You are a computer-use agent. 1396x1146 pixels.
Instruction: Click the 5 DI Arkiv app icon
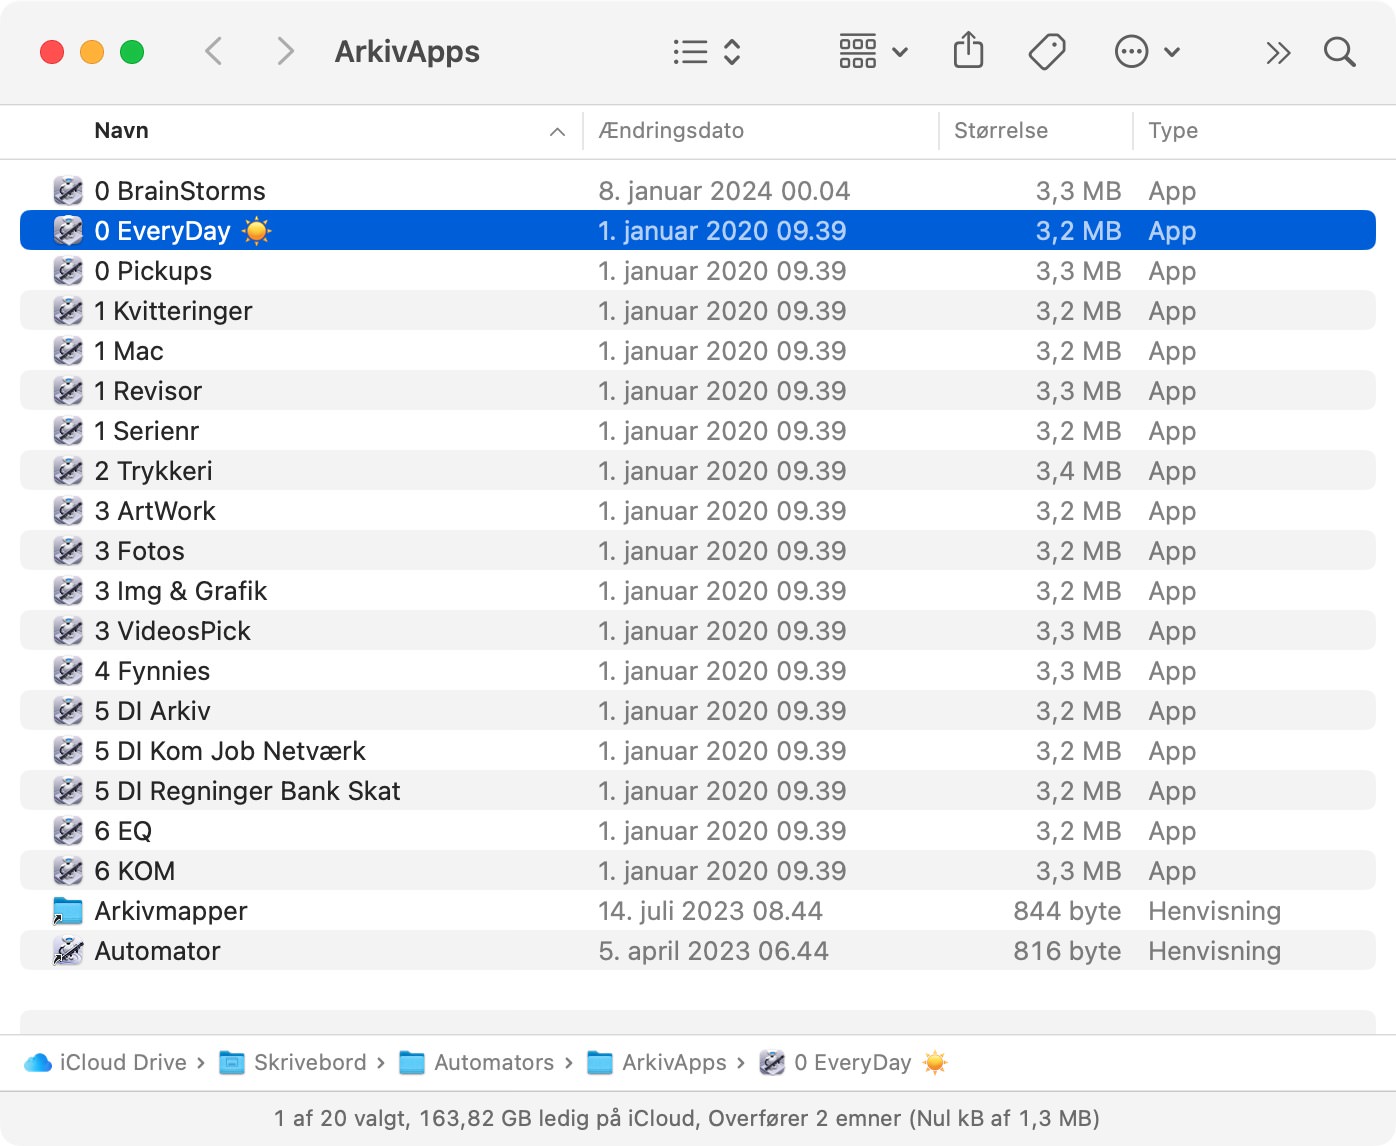coord(68,710)
